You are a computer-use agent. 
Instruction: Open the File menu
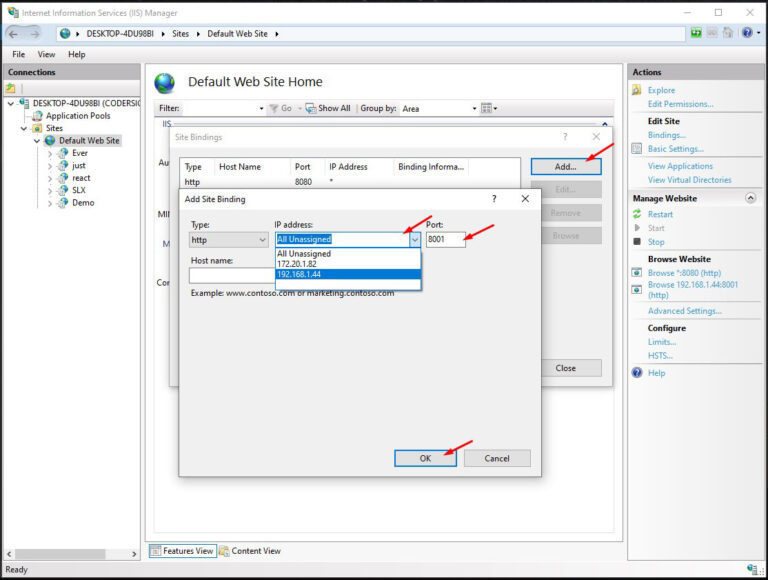coord(18,54)
